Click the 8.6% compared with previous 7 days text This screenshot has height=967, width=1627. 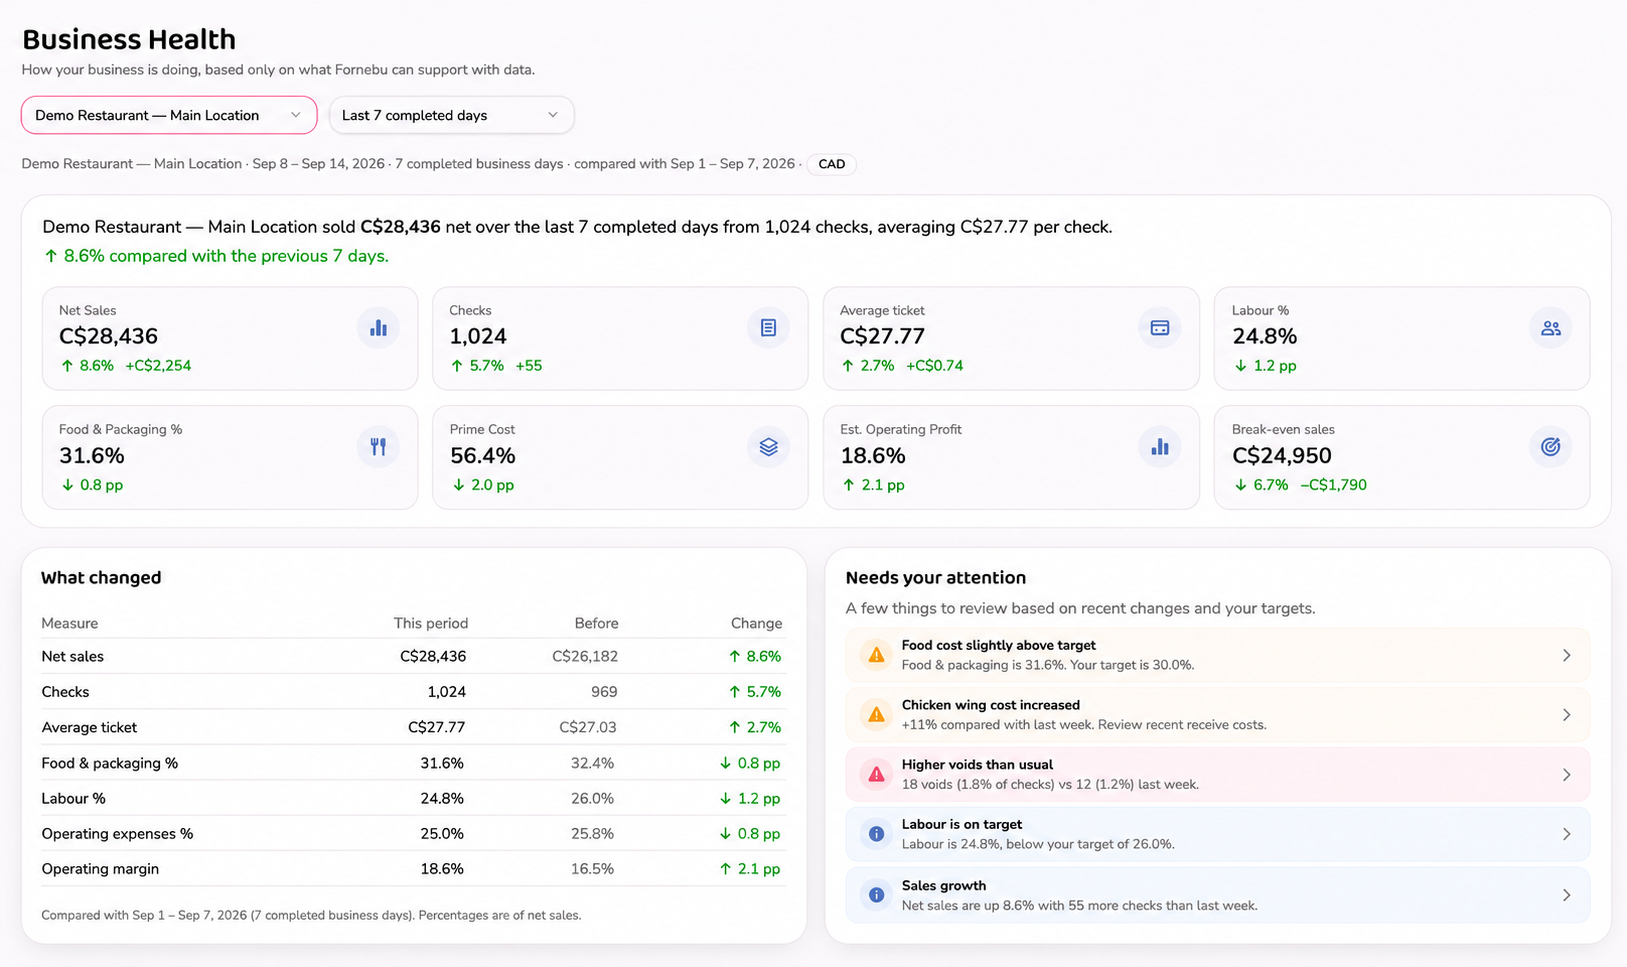(x=216, y=256)
